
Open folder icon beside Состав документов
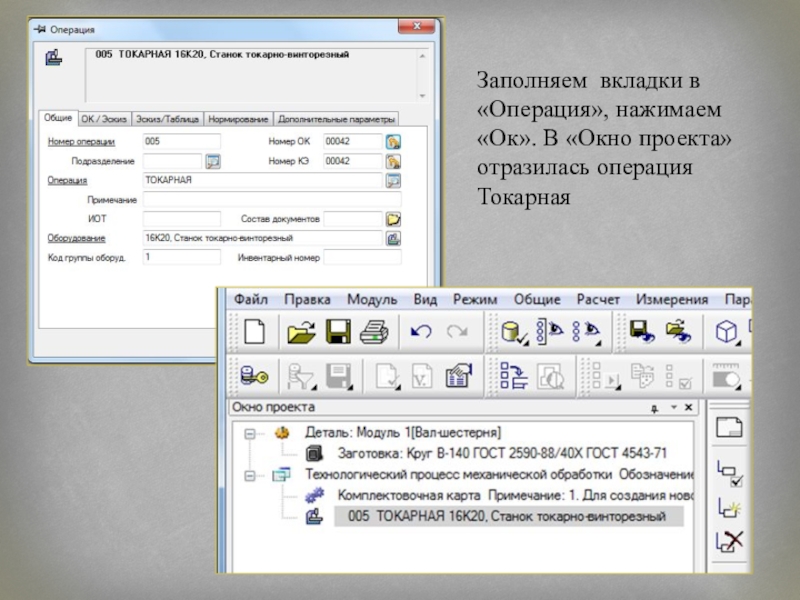(x=393, y=219)
